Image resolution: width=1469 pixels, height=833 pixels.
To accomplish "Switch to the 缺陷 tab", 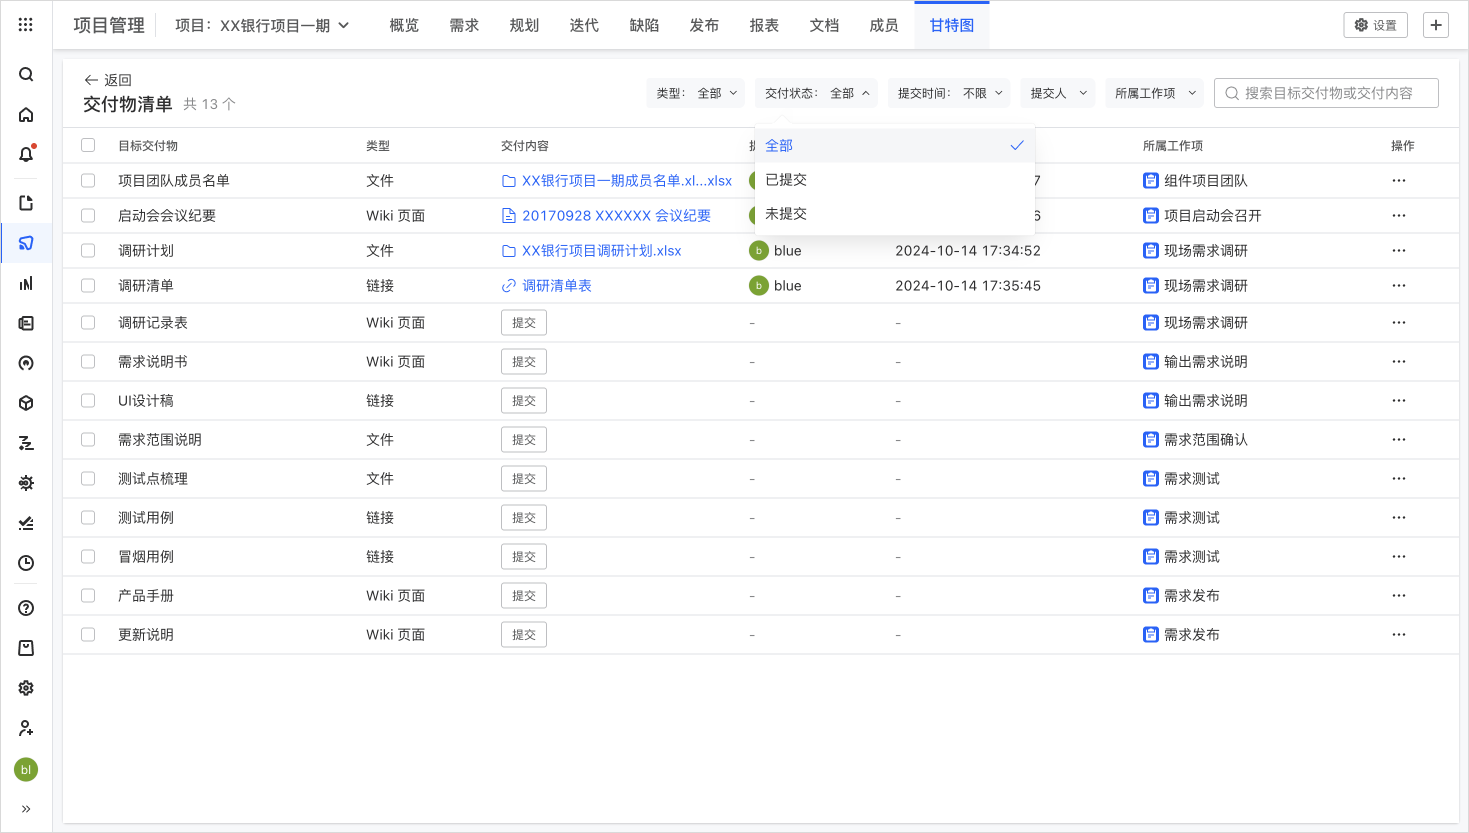I will pos(644,25).
